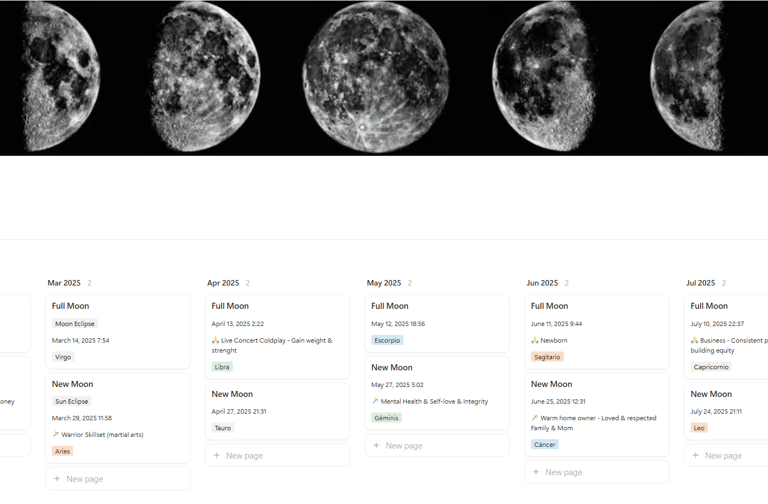Click Mental Health & Self-love & Integrity text
The image size is (768, 504).
tap(434, 401)
